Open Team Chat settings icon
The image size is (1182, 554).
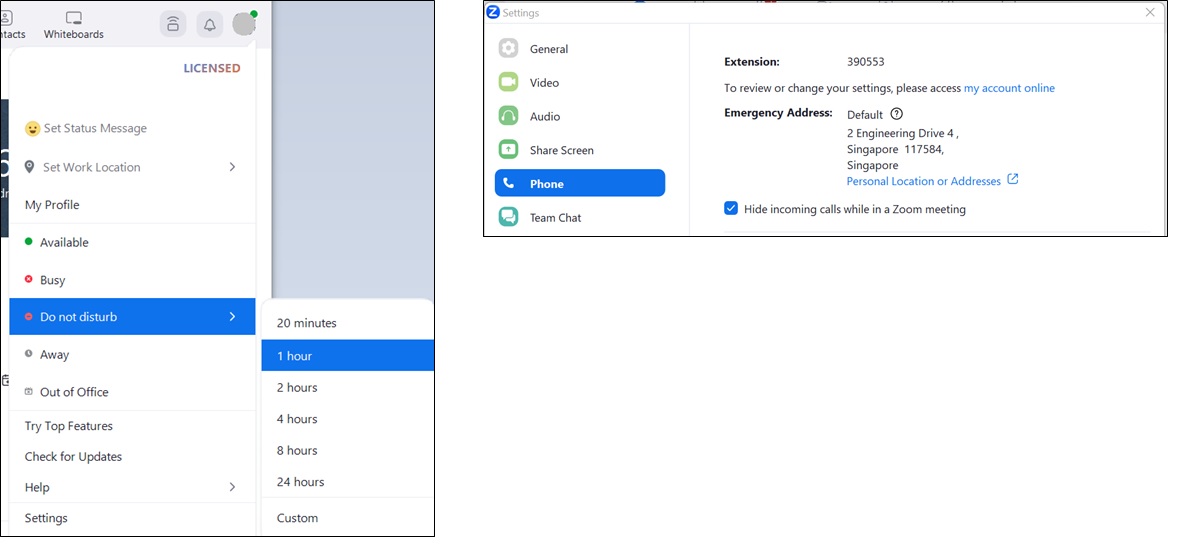click(509, 217)
